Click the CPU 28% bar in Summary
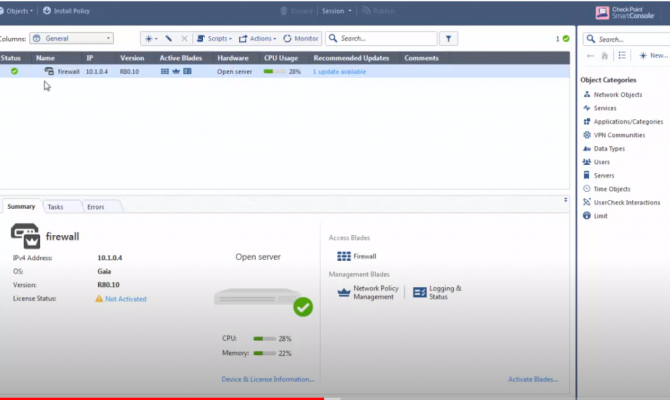The height and width of the screenshot is (400, 670). pyautogui.click(x=264, y=338)
